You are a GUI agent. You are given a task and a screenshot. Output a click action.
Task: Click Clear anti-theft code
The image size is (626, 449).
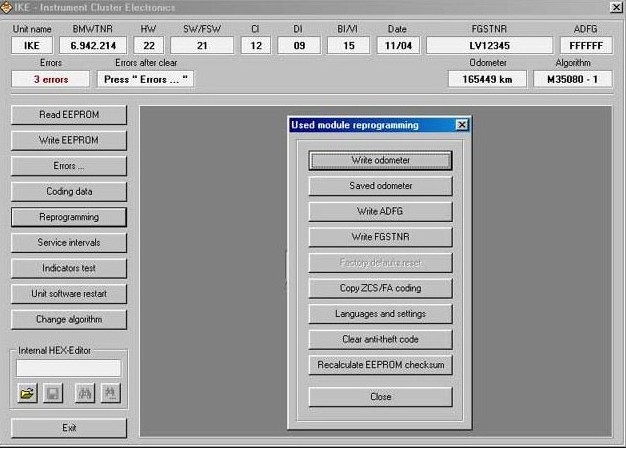[x=380, y=339]
